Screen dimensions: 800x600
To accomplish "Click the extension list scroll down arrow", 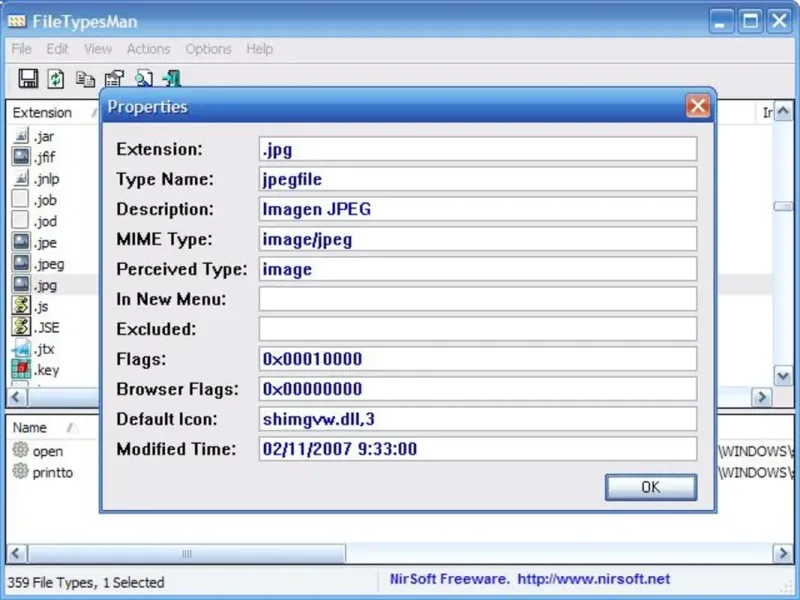I will coord(783,377).
